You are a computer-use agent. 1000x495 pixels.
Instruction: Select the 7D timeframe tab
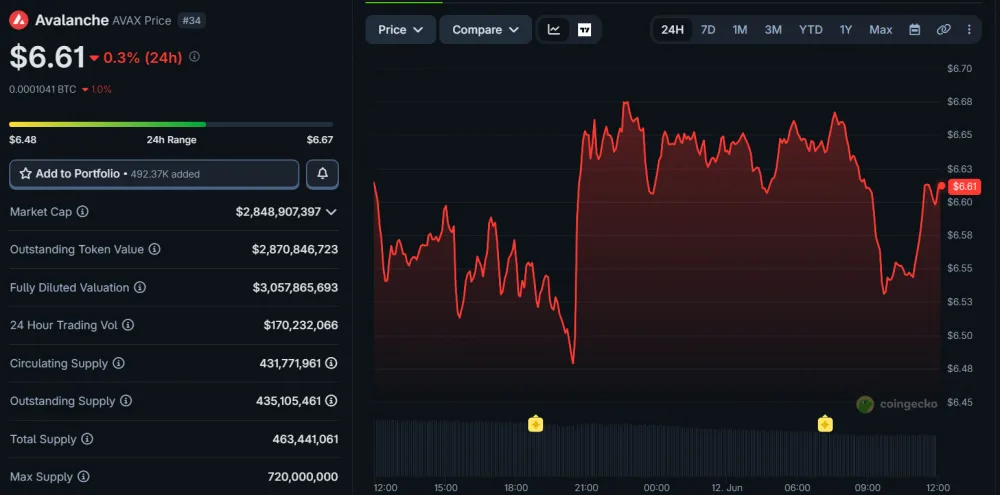pyautogui.click(x=708, y=30)
